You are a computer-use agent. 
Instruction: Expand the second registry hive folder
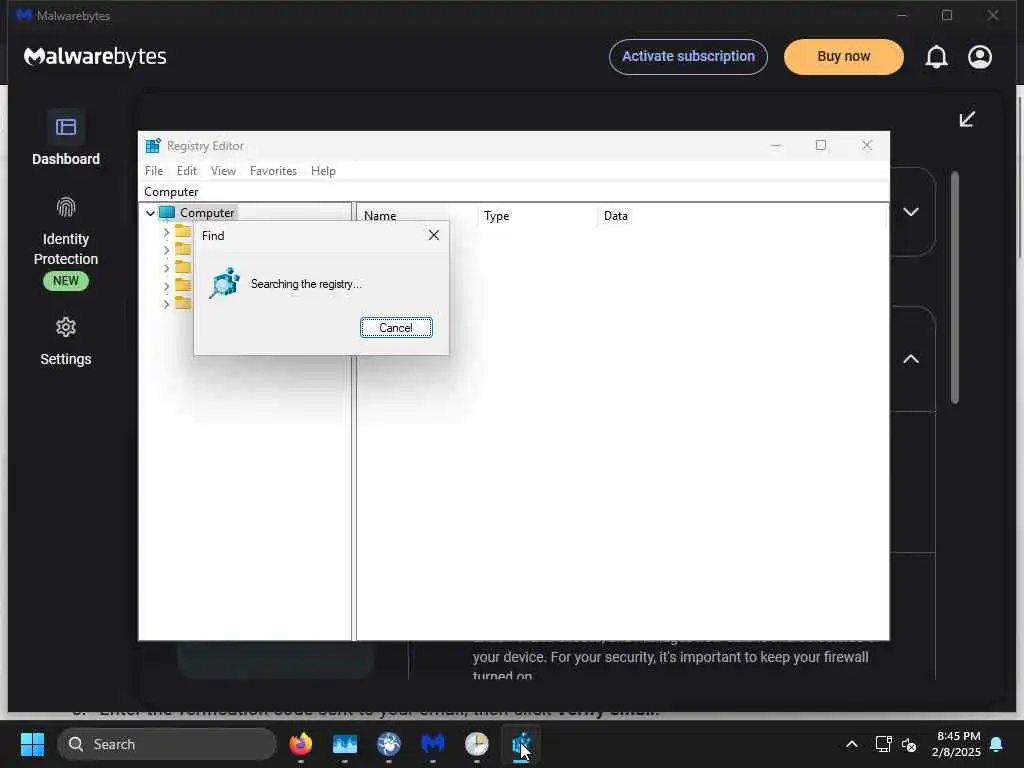(167, 250)
